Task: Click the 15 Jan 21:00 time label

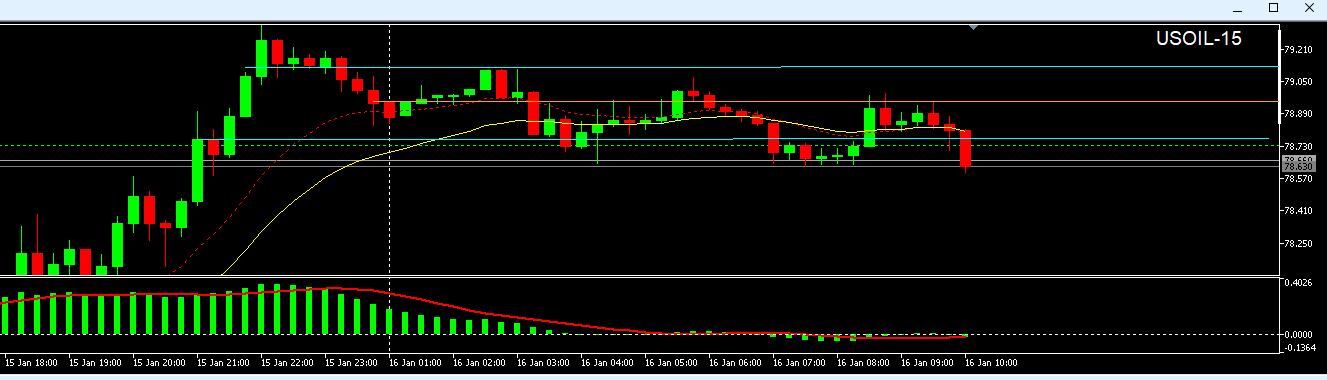Action: (x=223, y=363)
